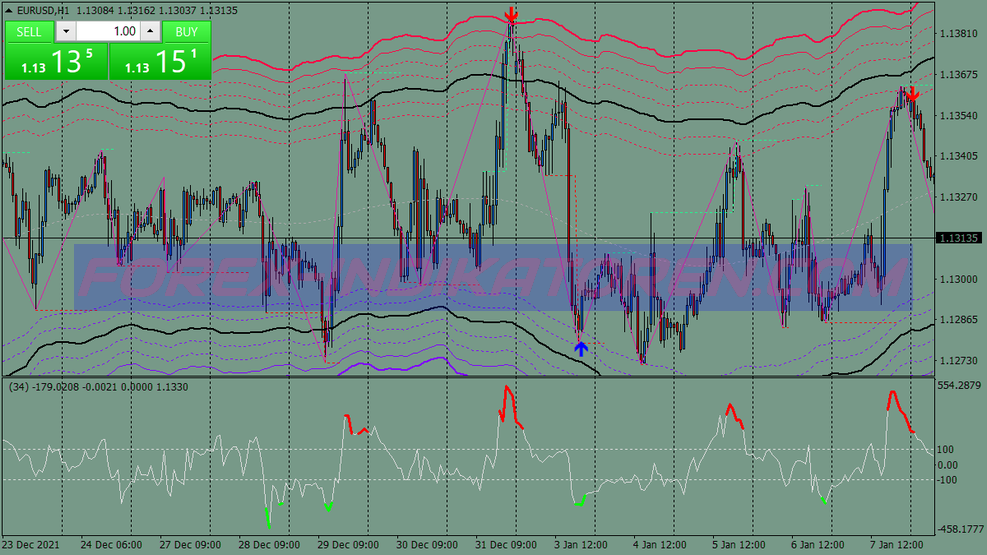The height and width of the screenshot is (555, 987).
Task: Increase lot size with the up arrow
Action: coord(150,31)
